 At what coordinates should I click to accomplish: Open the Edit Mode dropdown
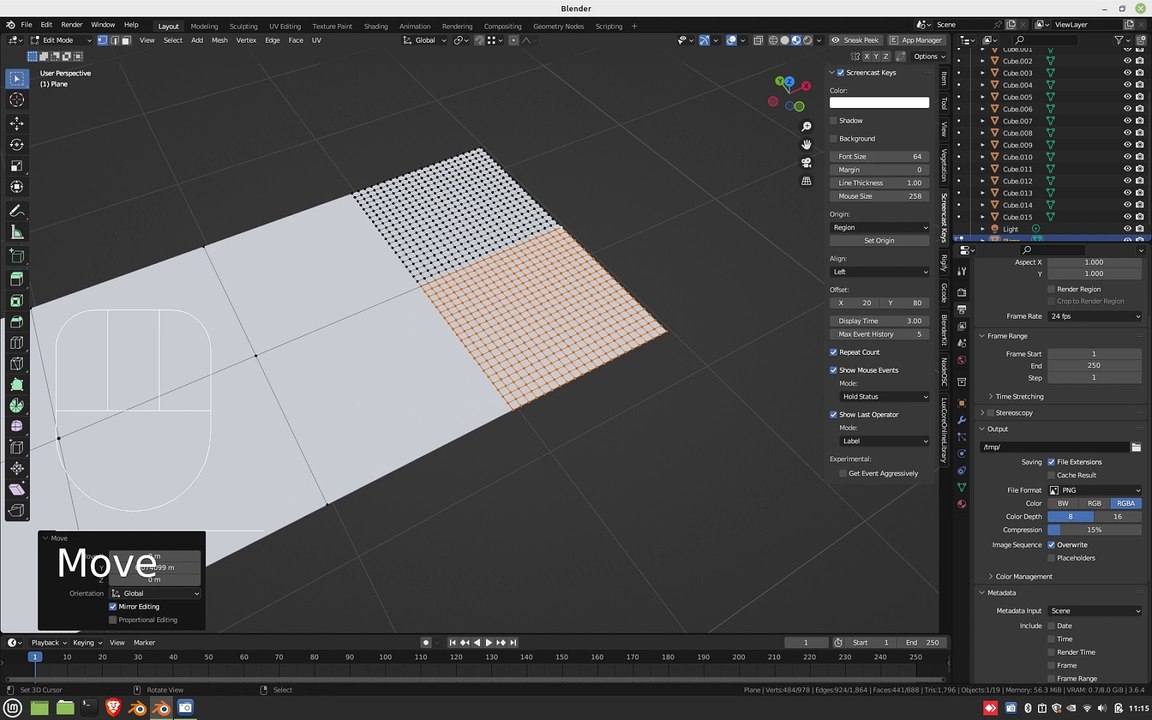(x=61, y=40)
